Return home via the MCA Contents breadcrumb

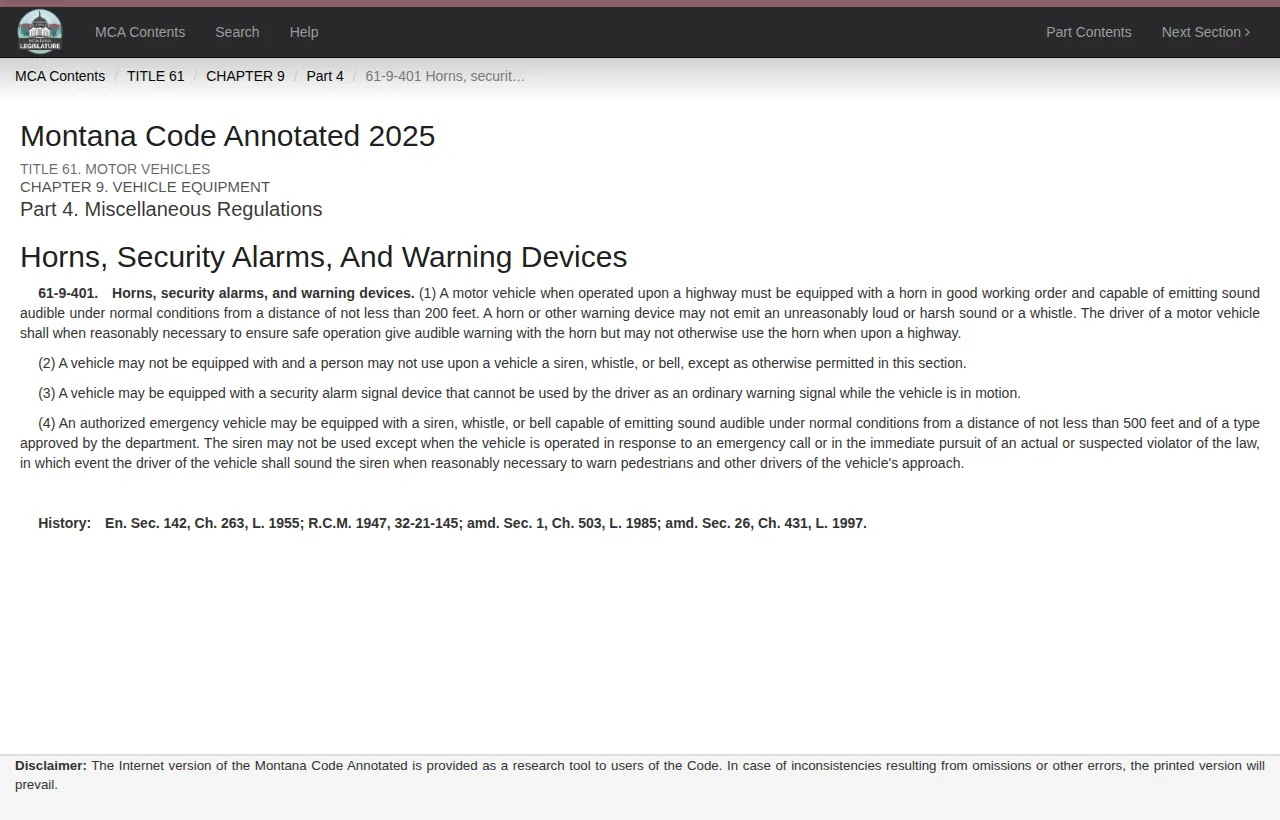tap(59, 76)
